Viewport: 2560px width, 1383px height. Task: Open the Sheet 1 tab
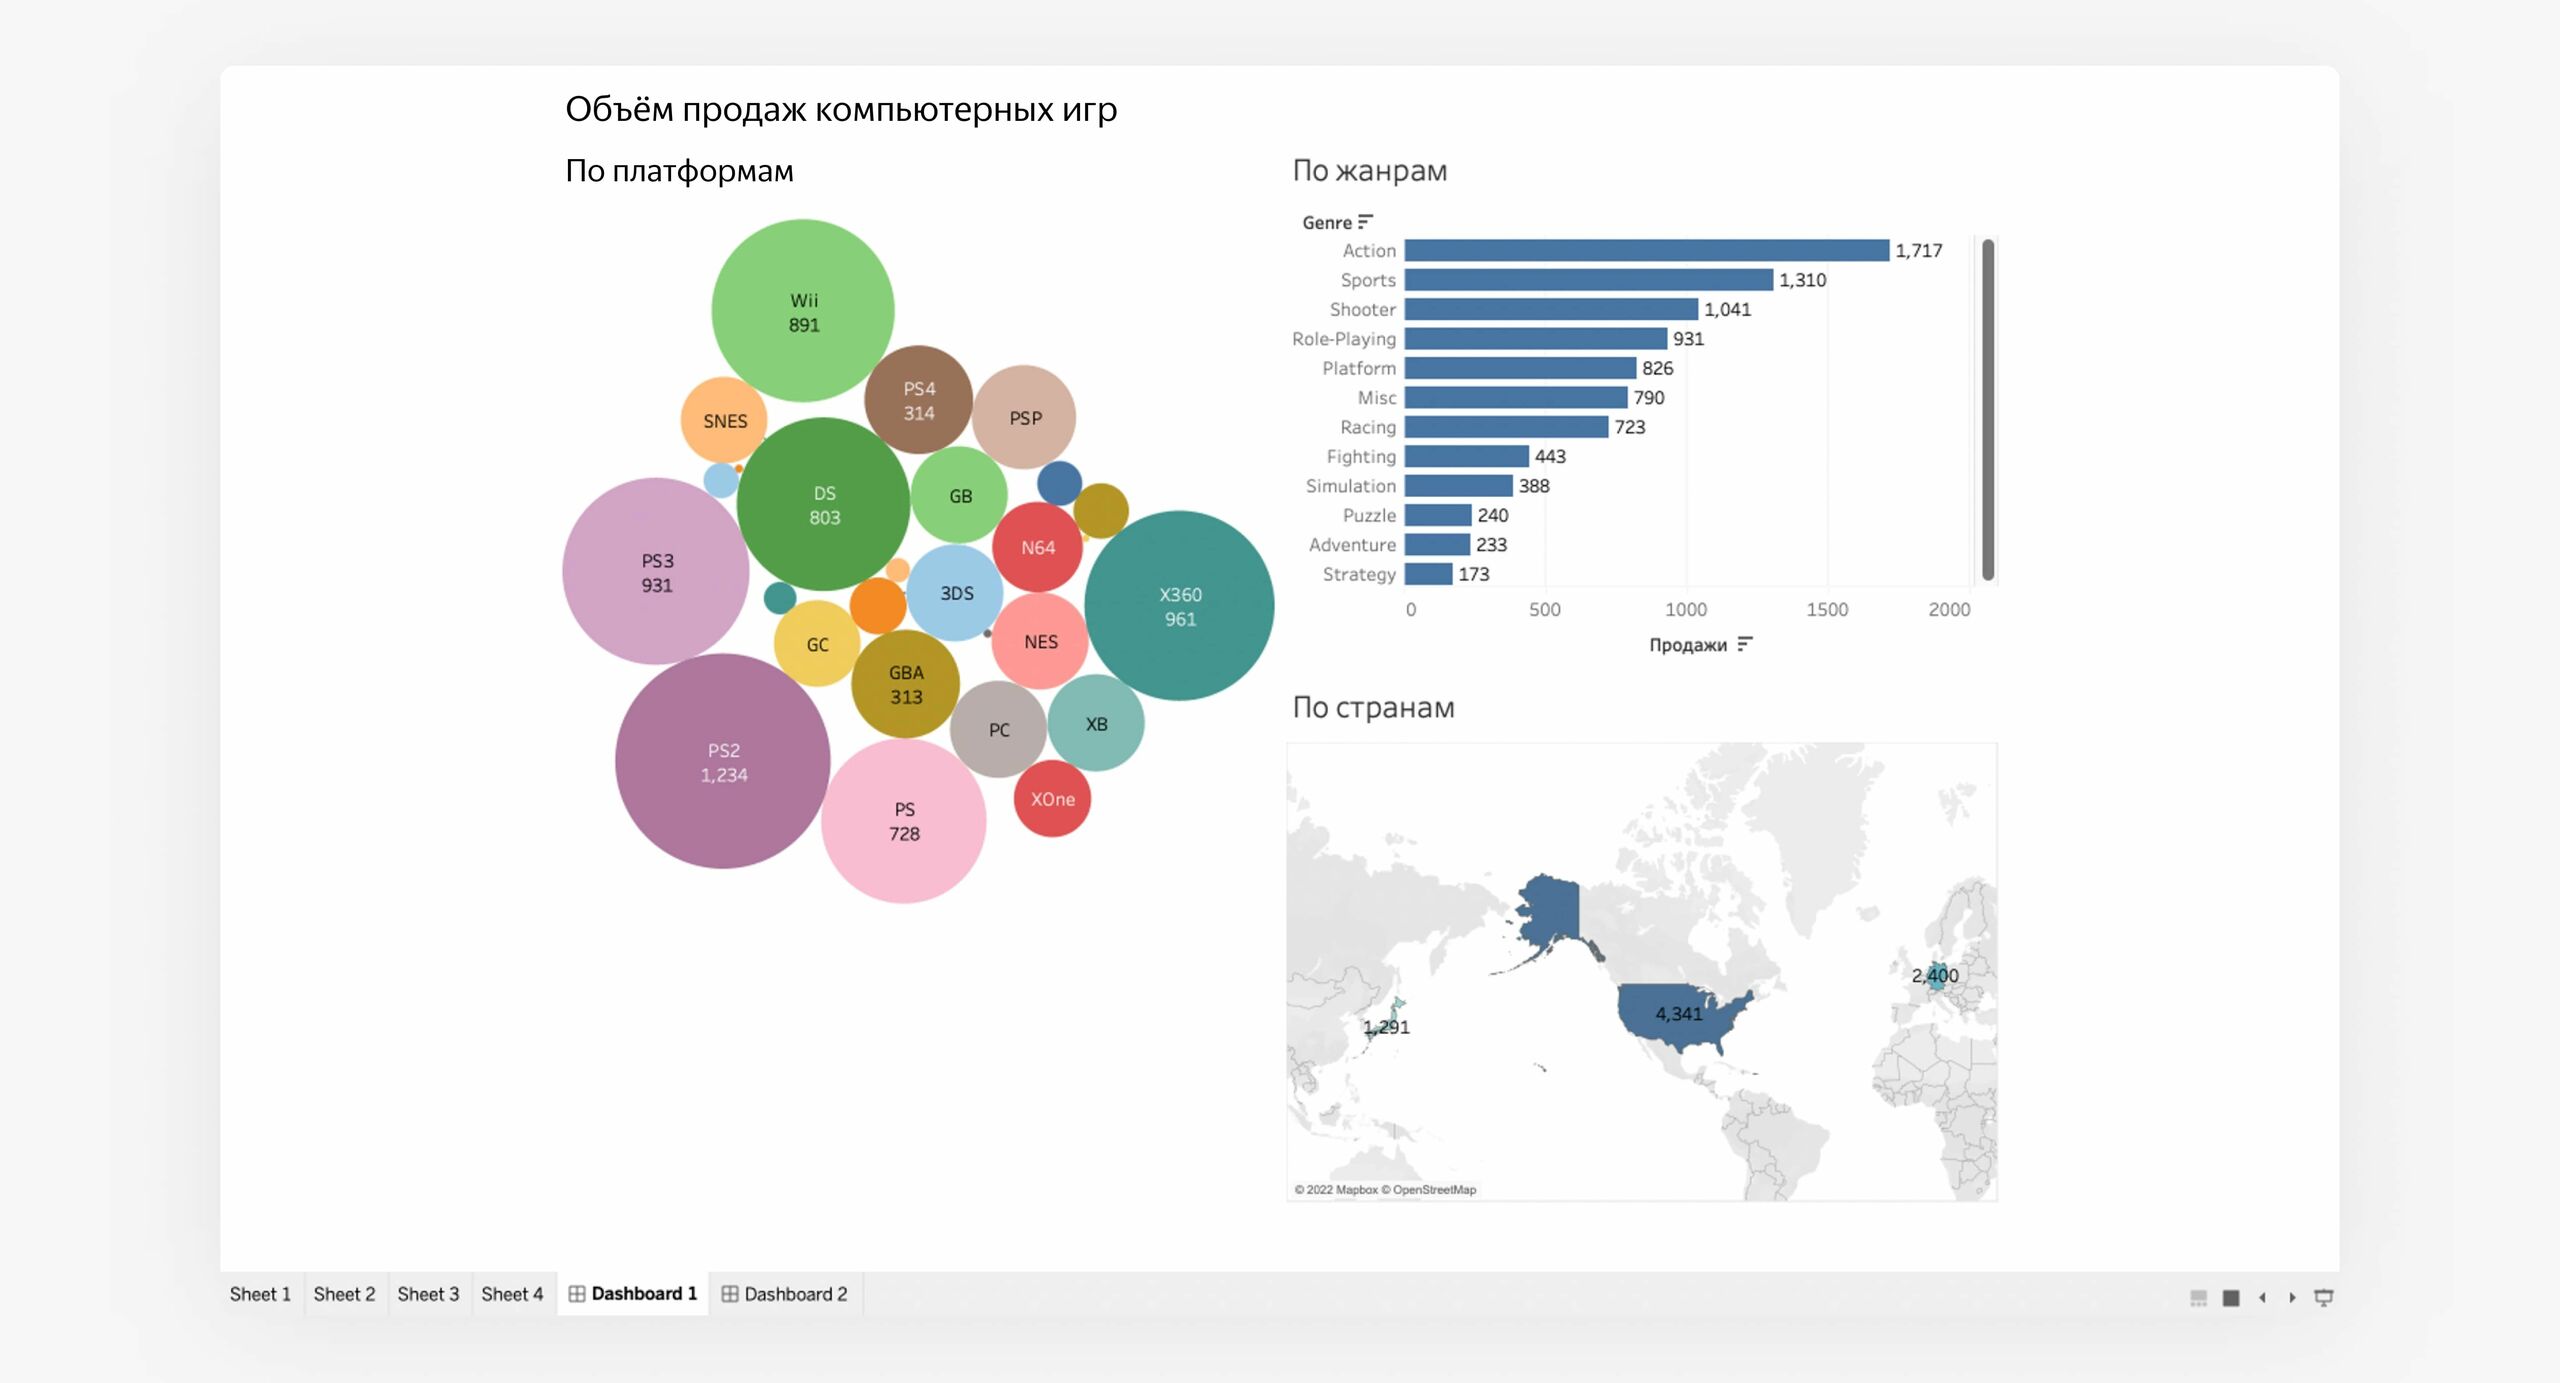(260, 1294)
